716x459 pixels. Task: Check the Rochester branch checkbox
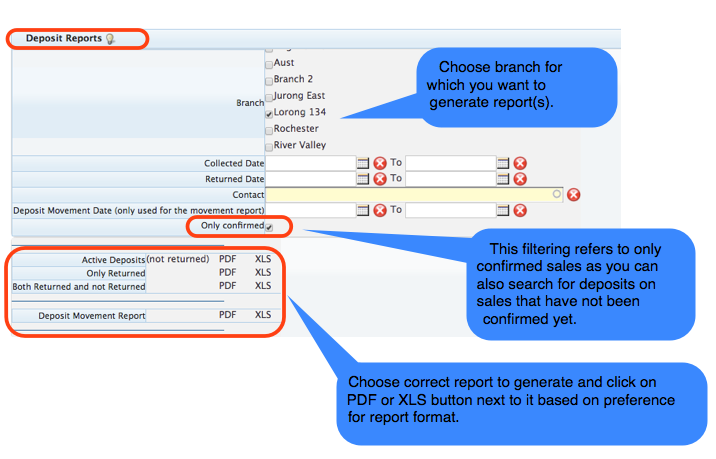point(269,131)
